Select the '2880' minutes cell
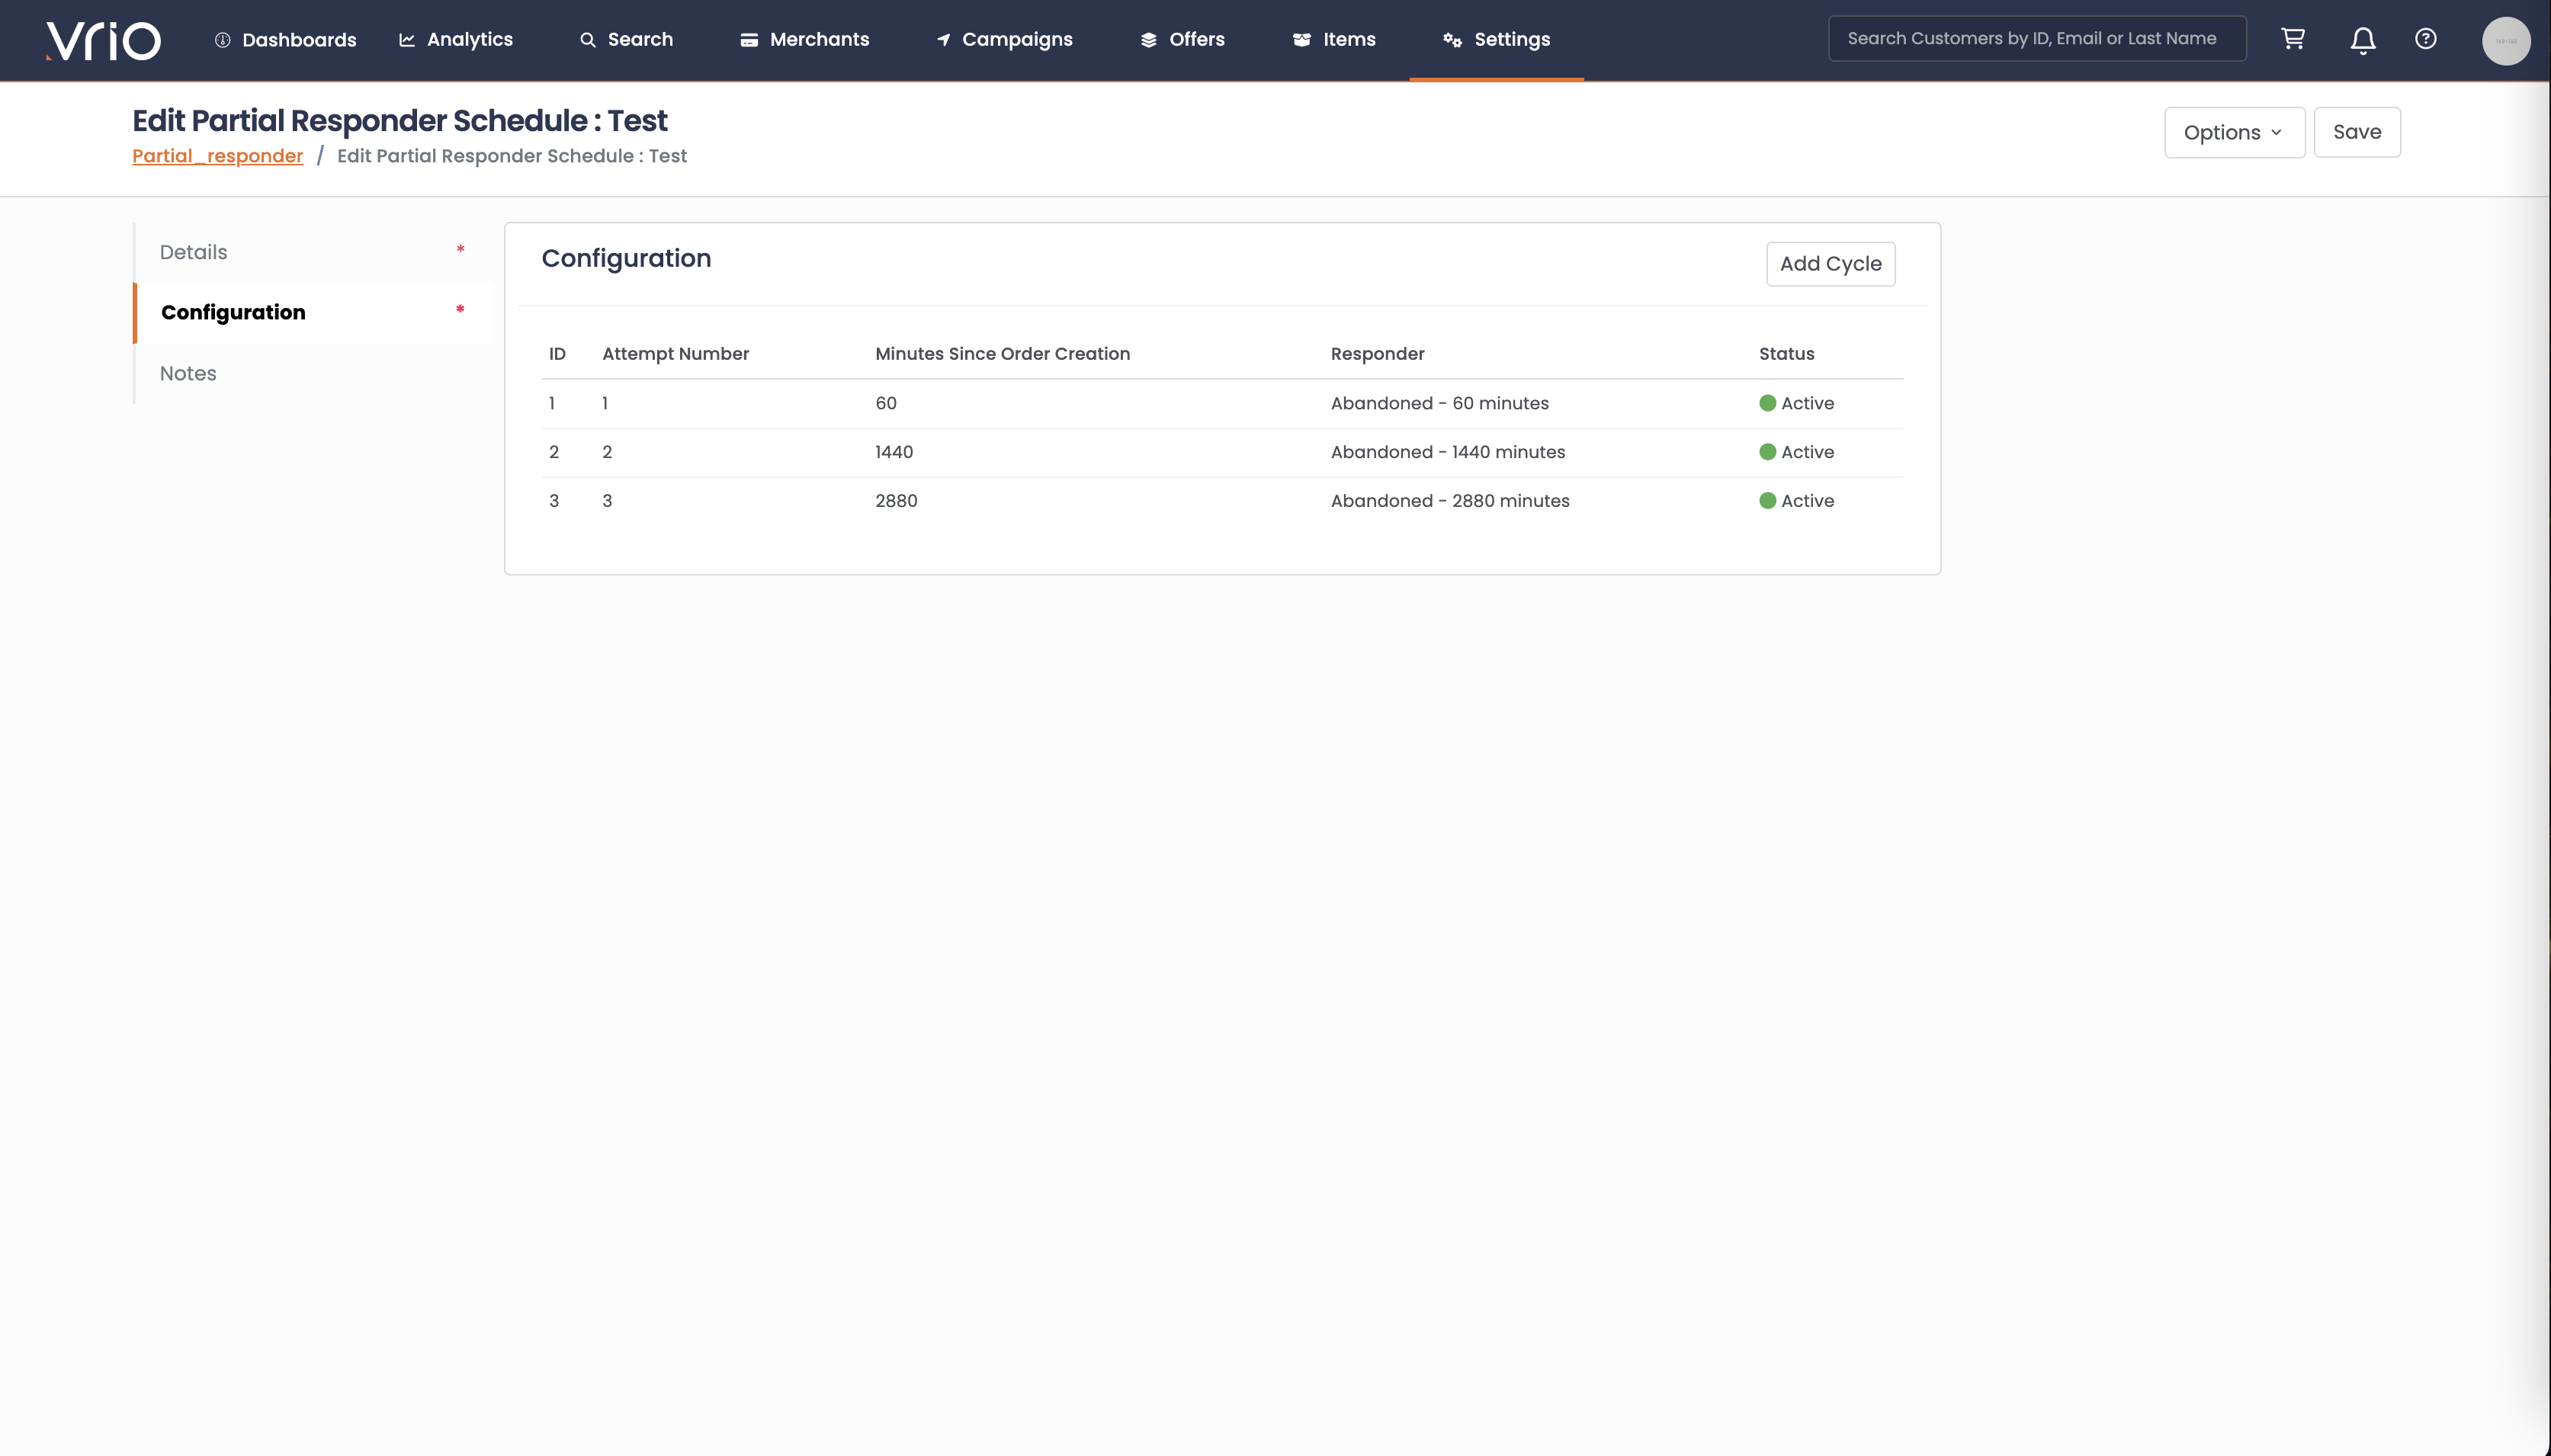Screen dimensions: 2551x1456 pos(896,501)
